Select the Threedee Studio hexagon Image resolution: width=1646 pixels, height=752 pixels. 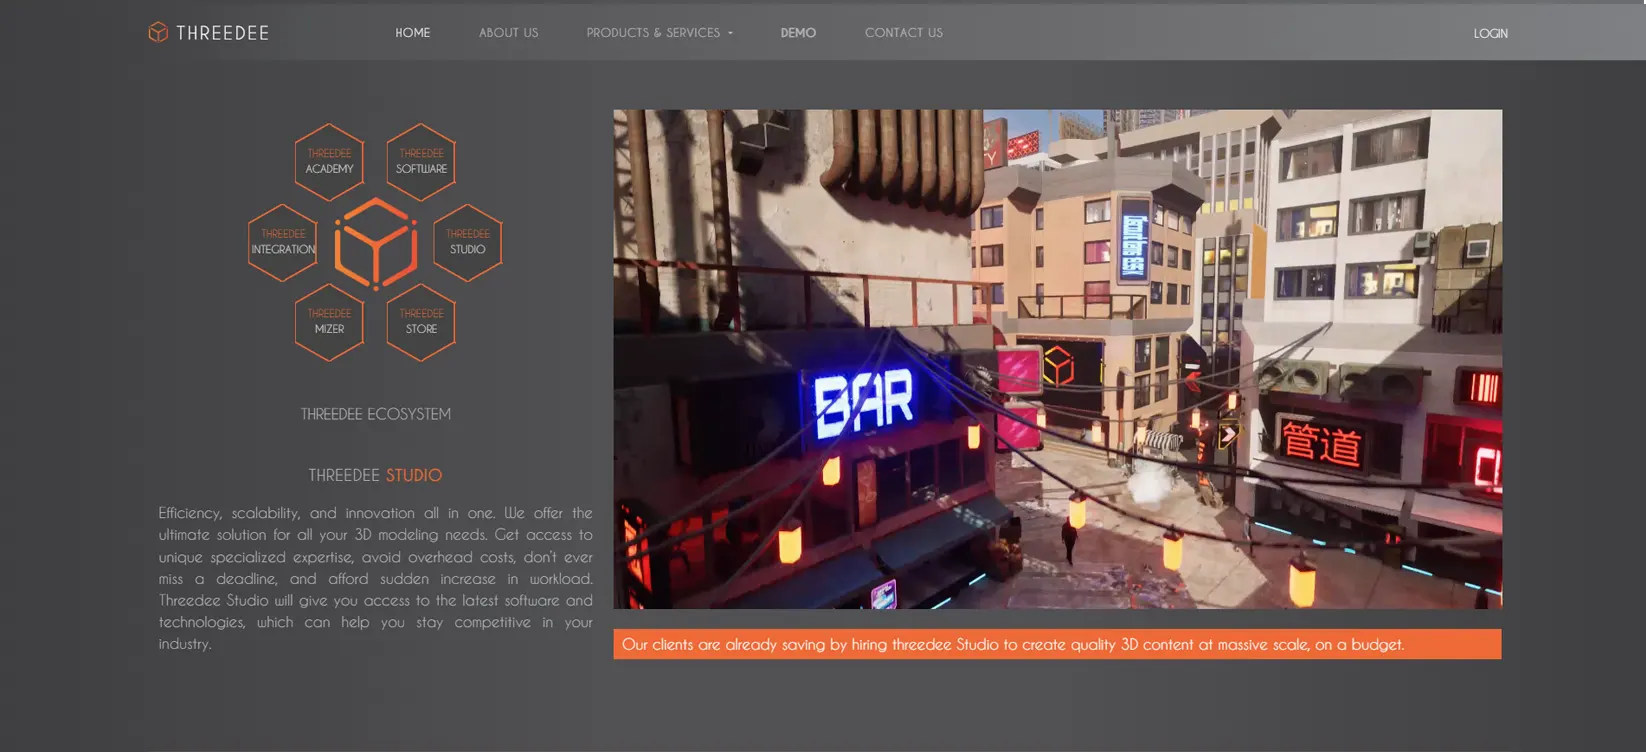tap(468, 242)
